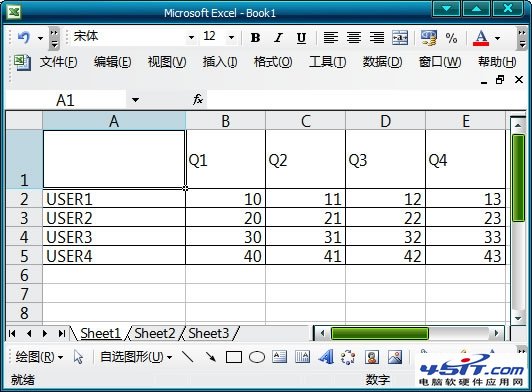Open the 格式(O) menu

pos(273,62)
